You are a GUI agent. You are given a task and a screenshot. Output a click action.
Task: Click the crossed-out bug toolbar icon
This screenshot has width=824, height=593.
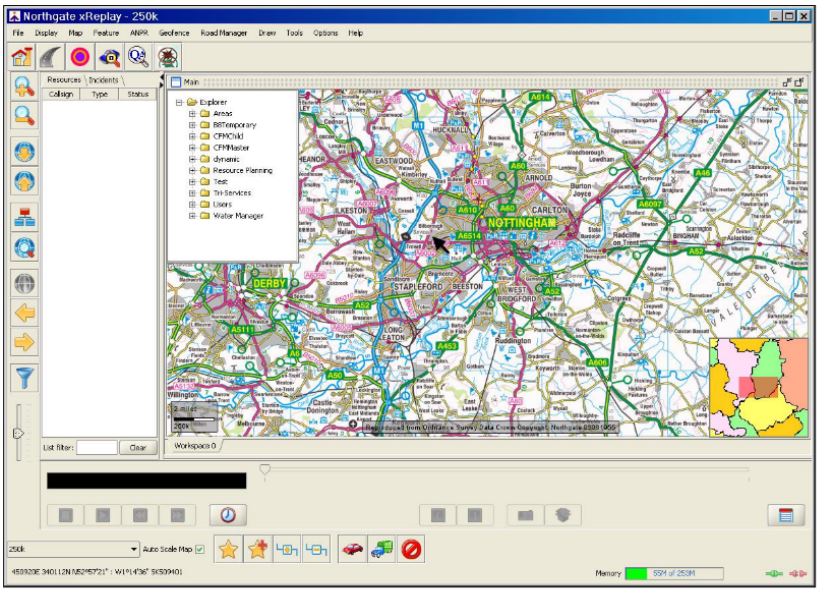[x=168, y=57]
